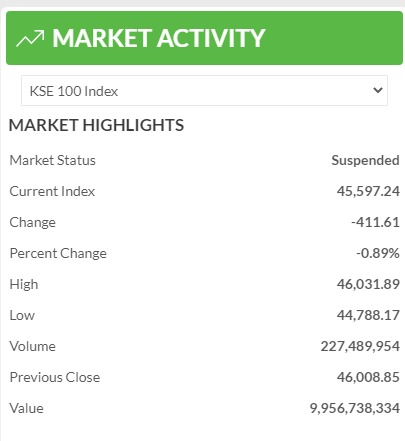Click the dropdown chevron arrow

378,90
